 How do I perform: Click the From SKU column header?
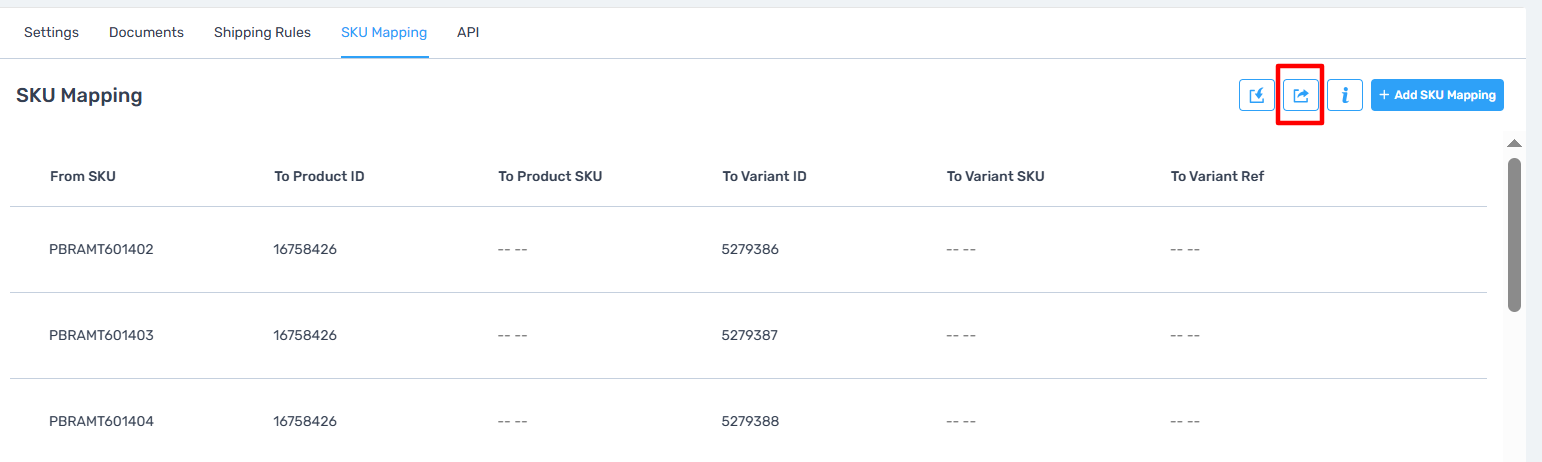pyautogui.click(x=83, y=177)
